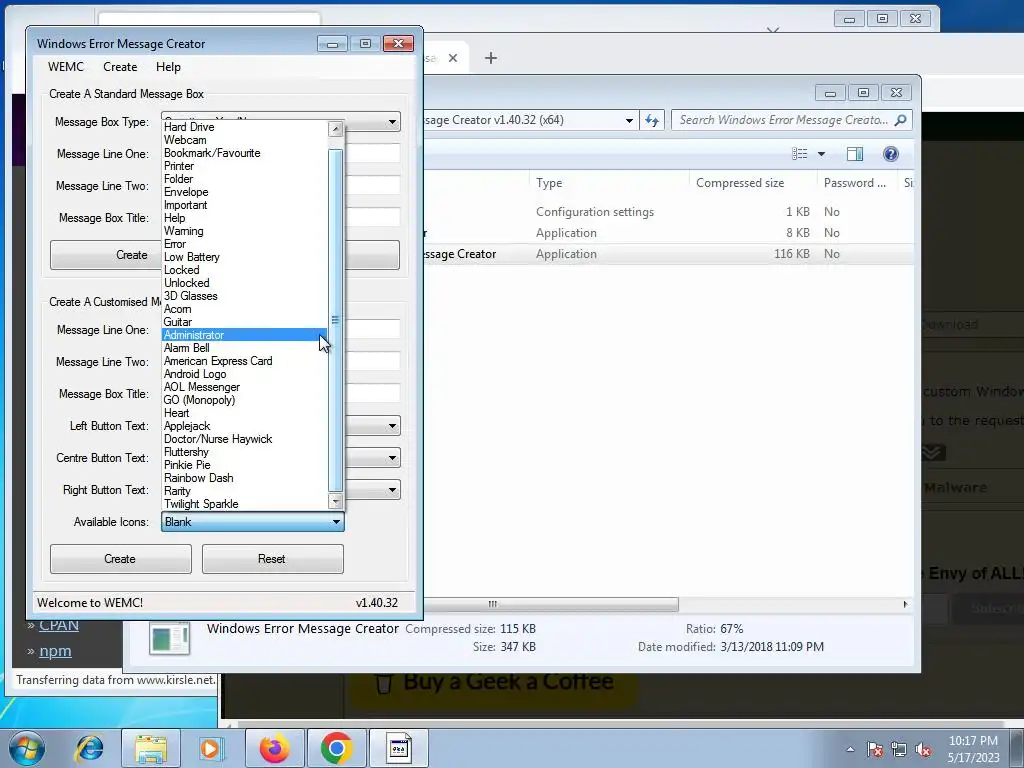1024x768 pixels.
Task: Open the Windows Start menu
Action: click(x=26, y=748)
